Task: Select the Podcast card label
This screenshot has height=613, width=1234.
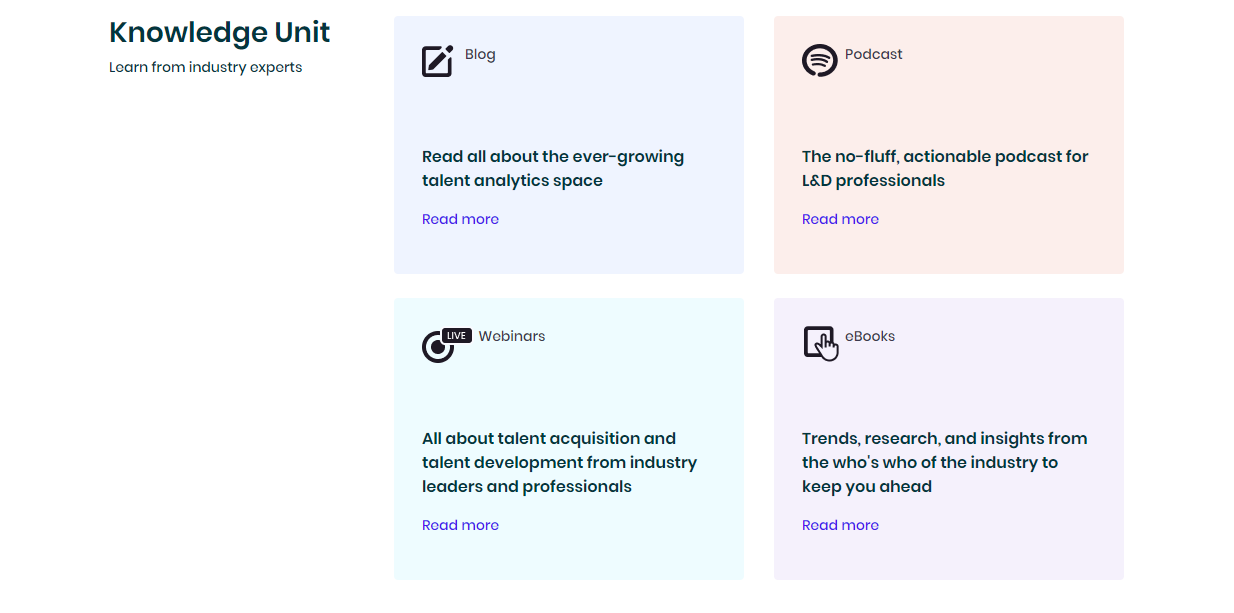Action: 873,54
